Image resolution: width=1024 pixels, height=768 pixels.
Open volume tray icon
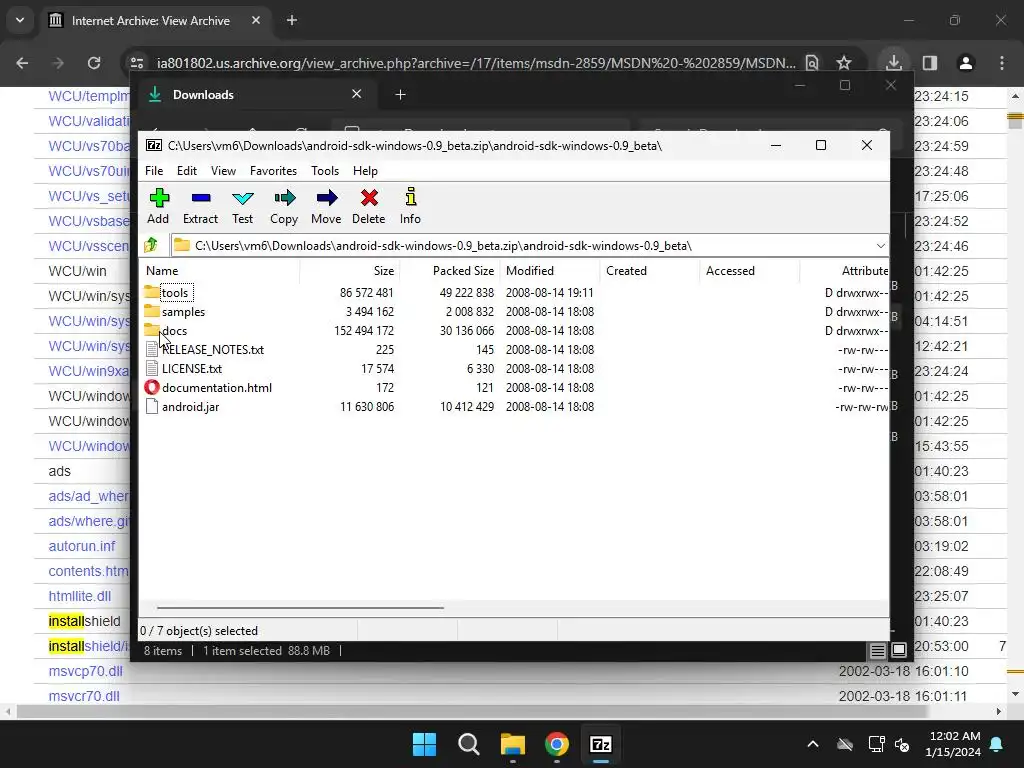pos(902,744)
